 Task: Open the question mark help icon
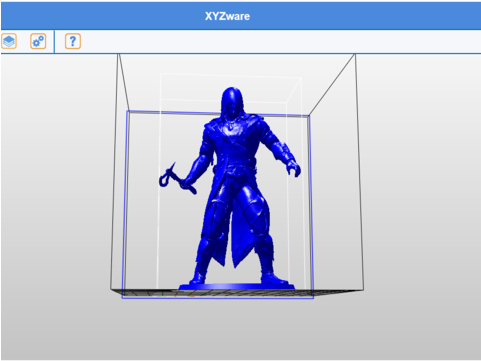click(x=73, y=41)
